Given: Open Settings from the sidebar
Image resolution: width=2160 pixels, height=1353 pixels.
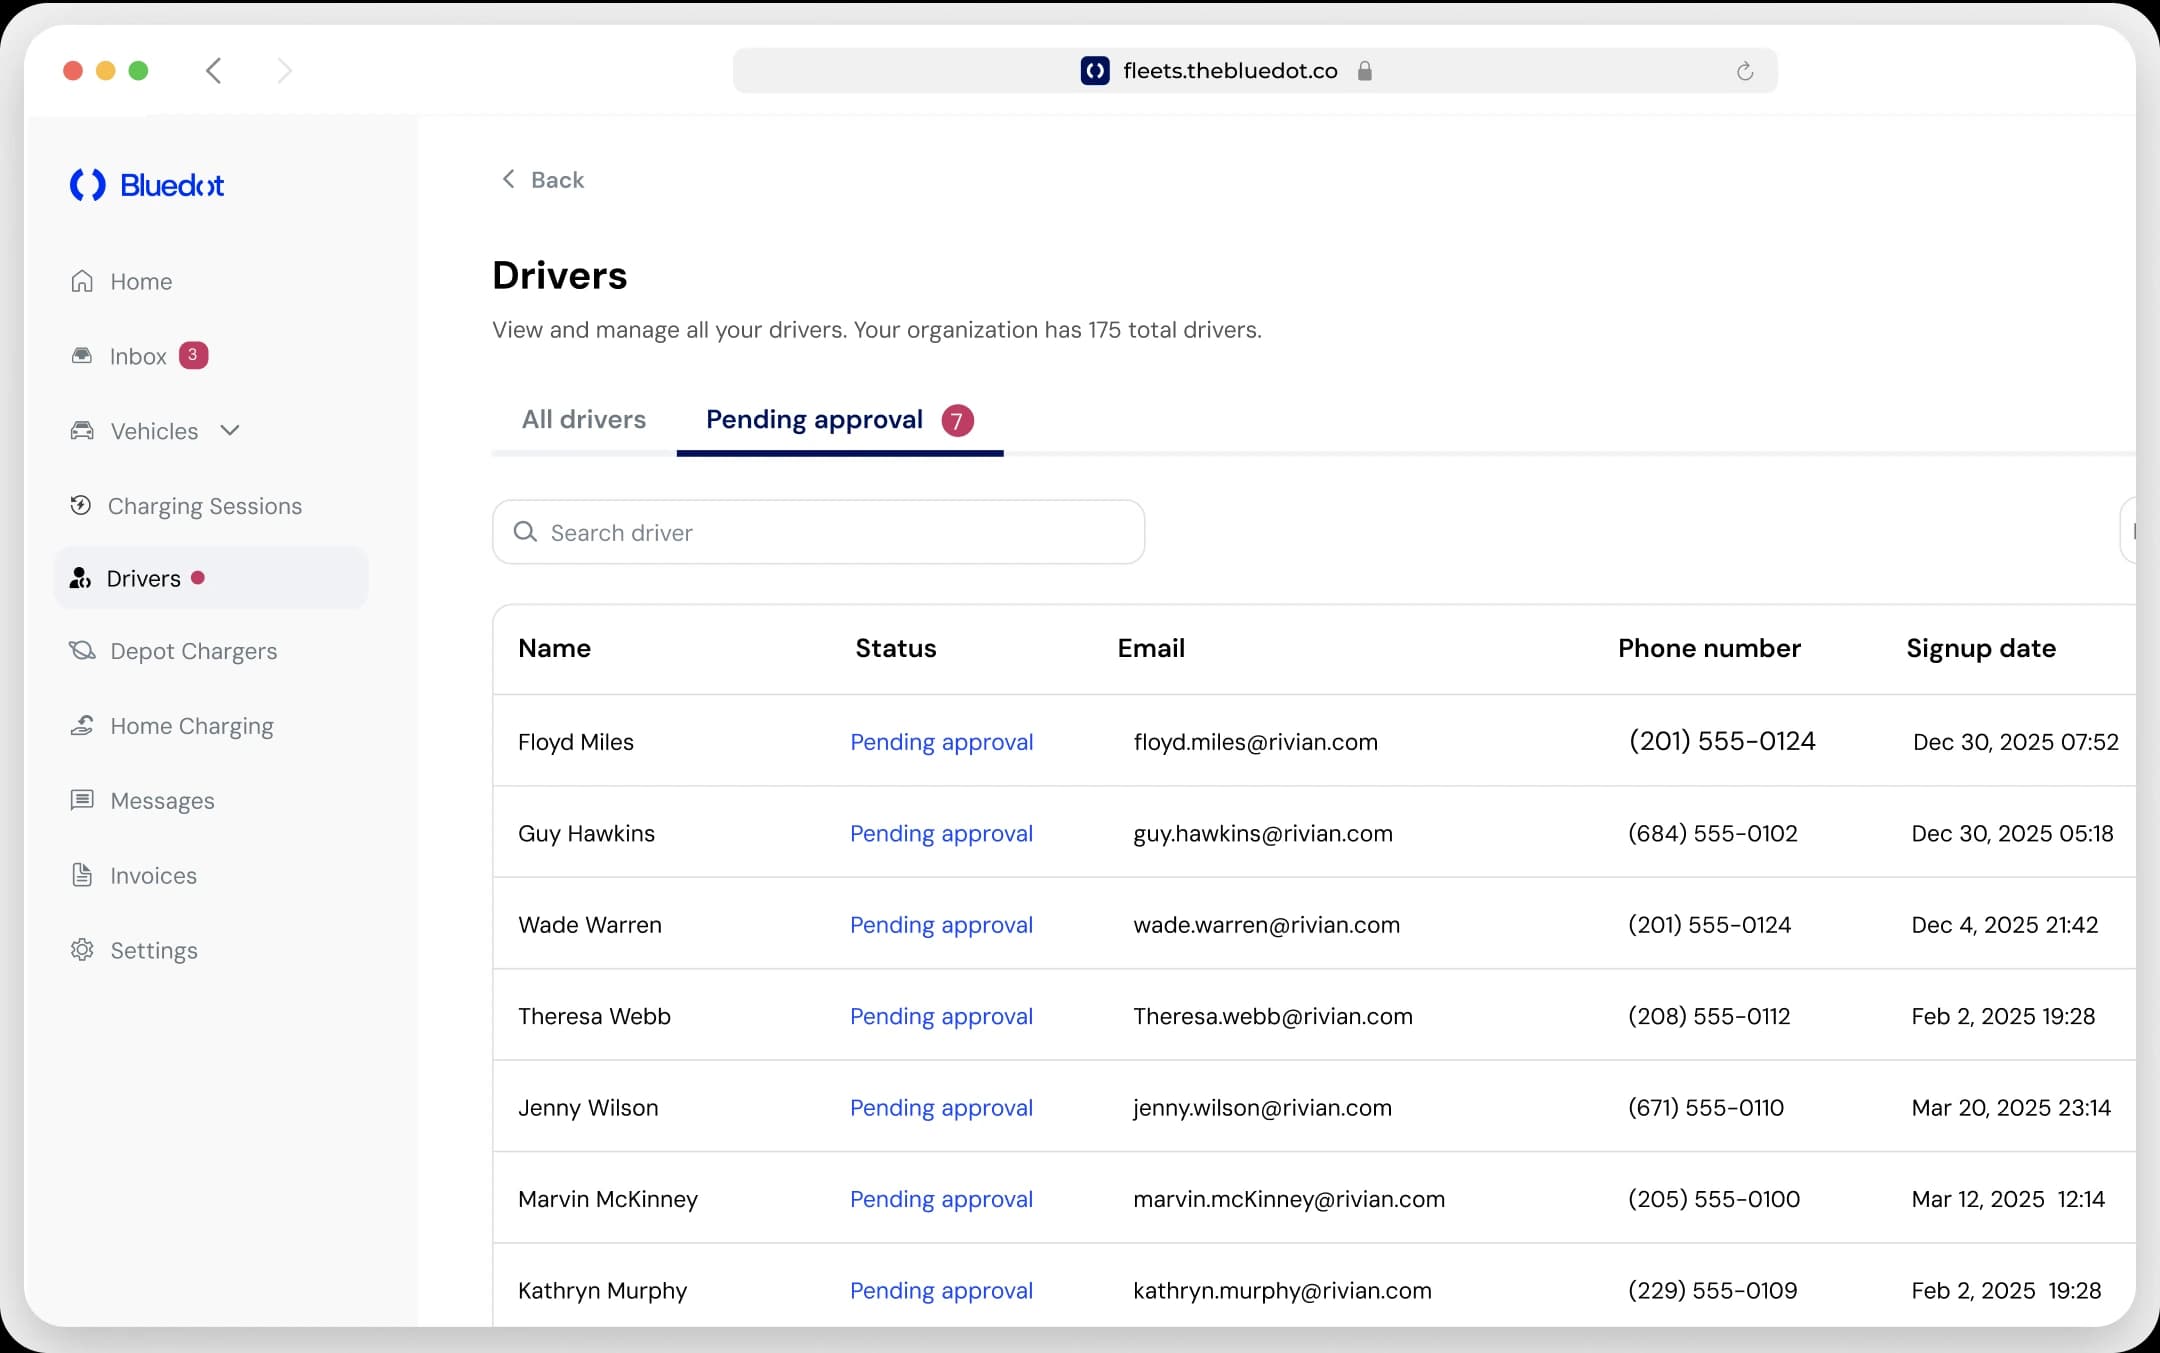Looking at the screenshot, I should pos(154,952).
